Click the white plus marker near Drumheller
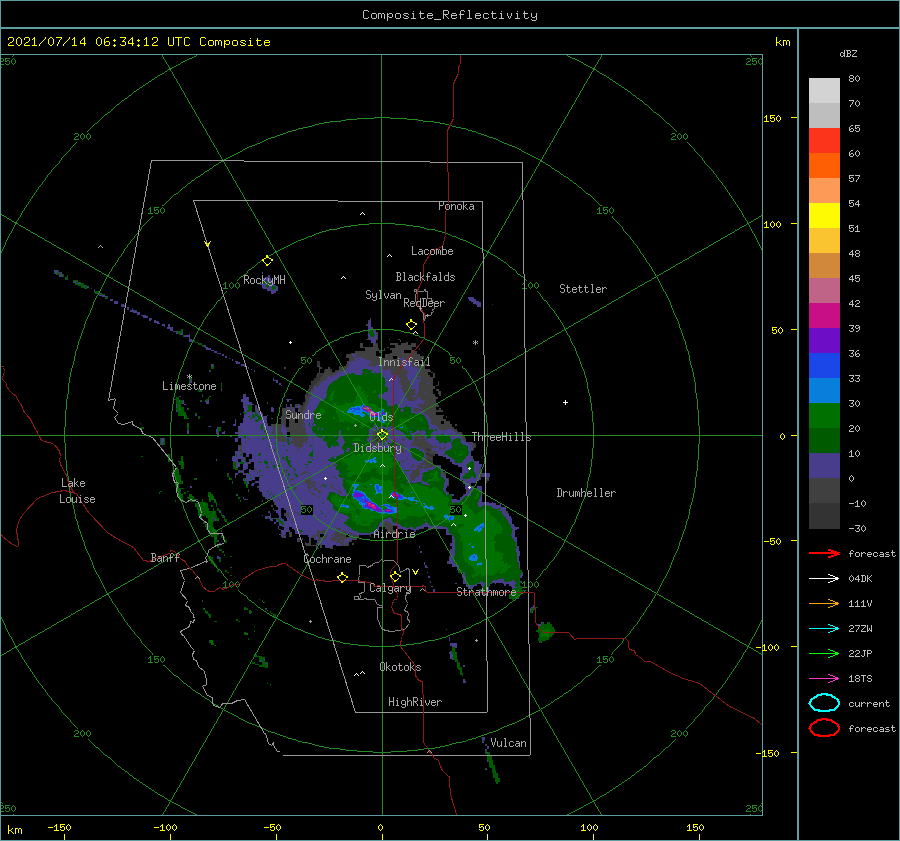The height and width of the screenshot is (841, 900). (x=565, y=402)
